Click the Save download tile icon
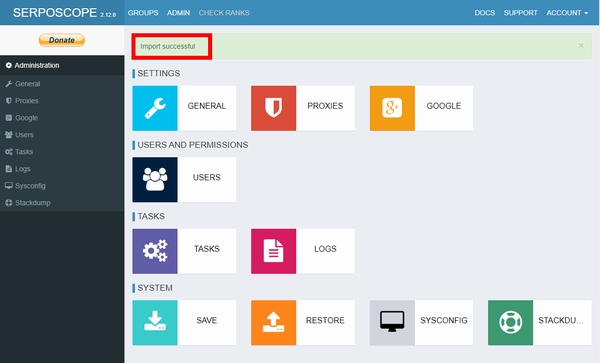 pos(155,322)
